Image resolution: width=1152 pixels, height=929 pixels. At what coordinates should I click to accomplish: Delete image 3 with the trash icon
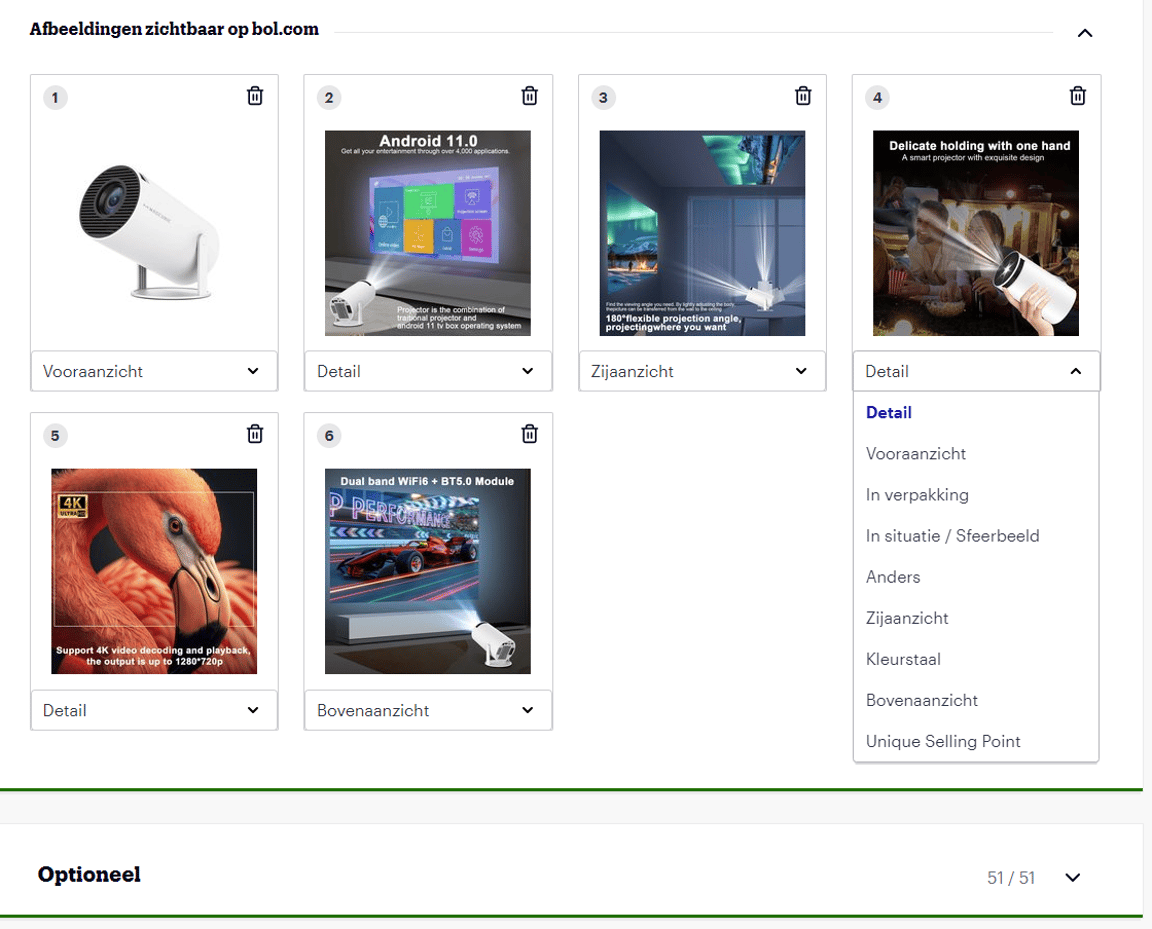[x=803, y=95]
